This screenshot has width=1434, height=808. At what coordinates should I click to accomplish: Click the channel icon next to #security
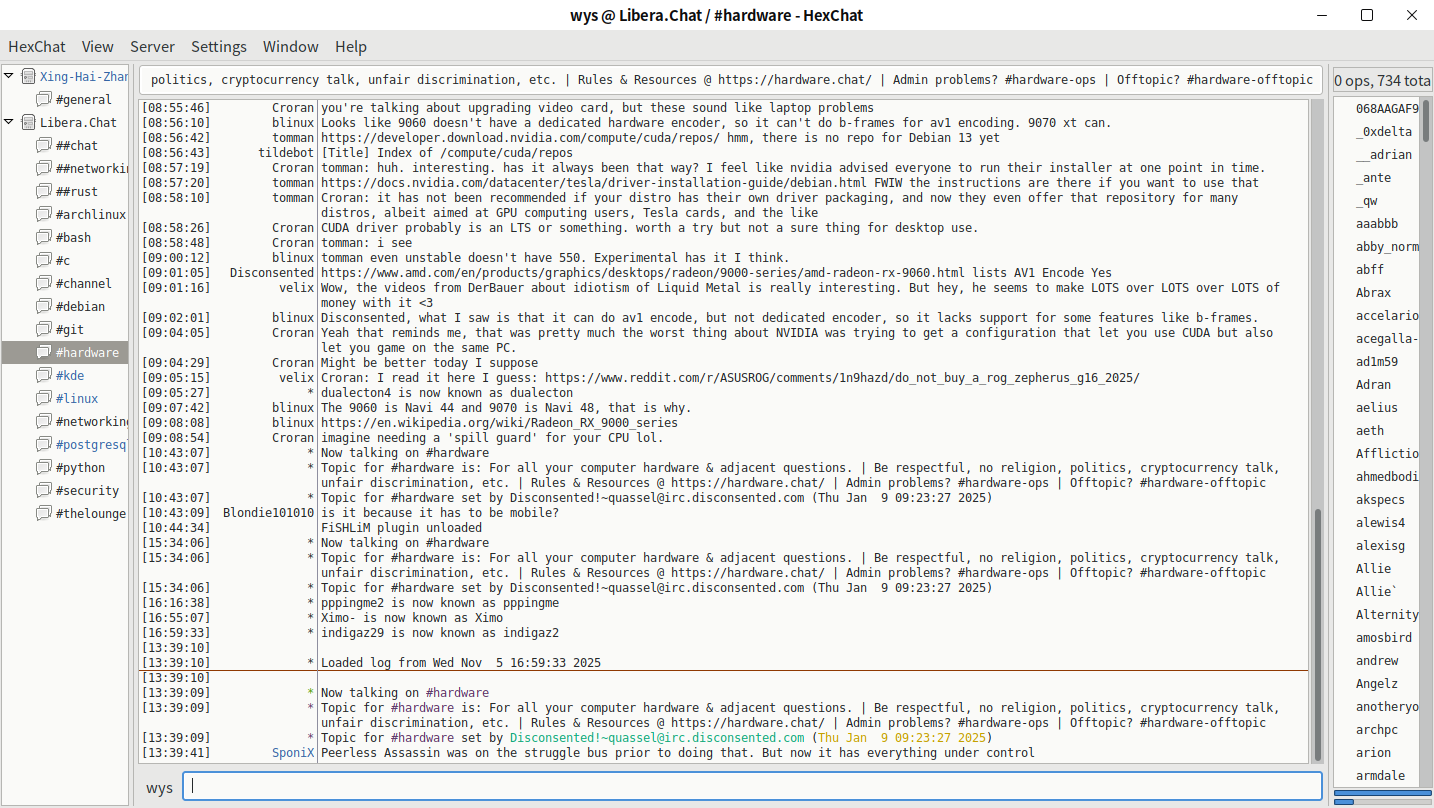click(43, 491)
